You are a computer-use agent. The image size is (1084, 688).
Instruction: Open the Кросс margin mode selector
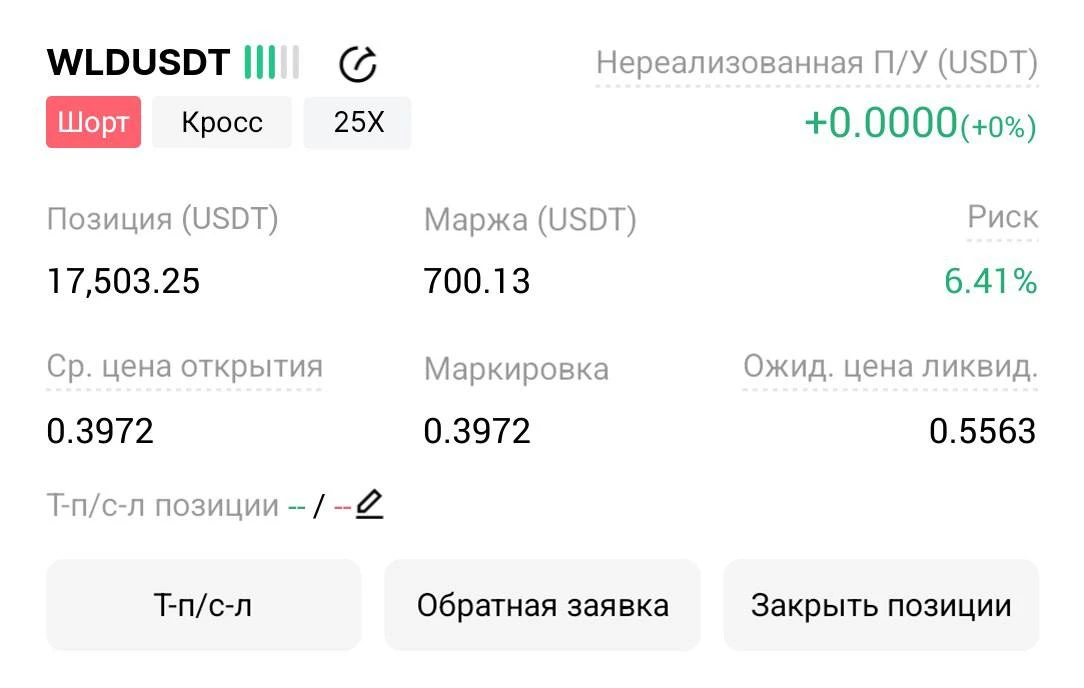pos(222,122)
